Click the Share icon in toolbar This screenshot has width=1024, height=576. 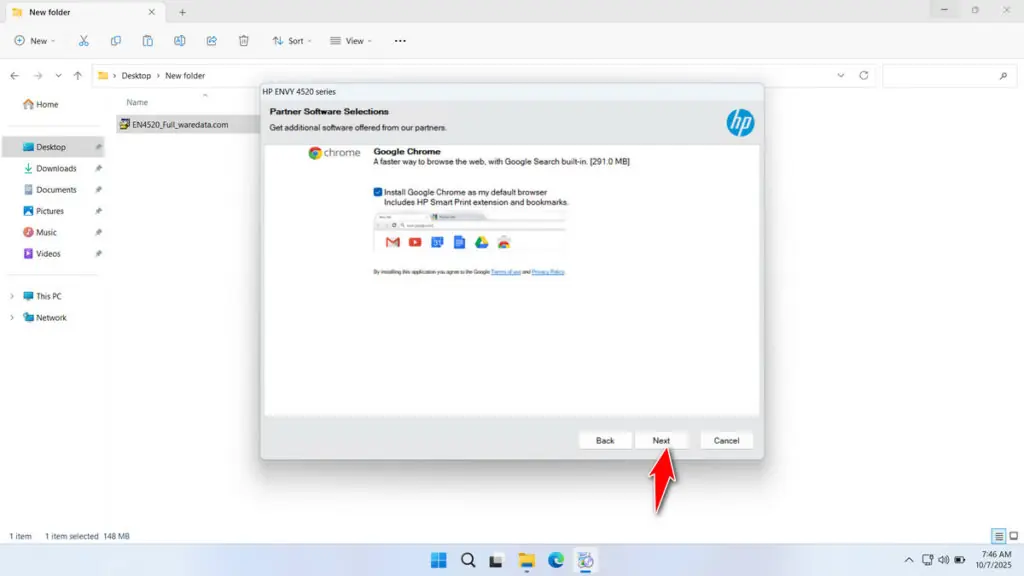(x=212, y=41)
